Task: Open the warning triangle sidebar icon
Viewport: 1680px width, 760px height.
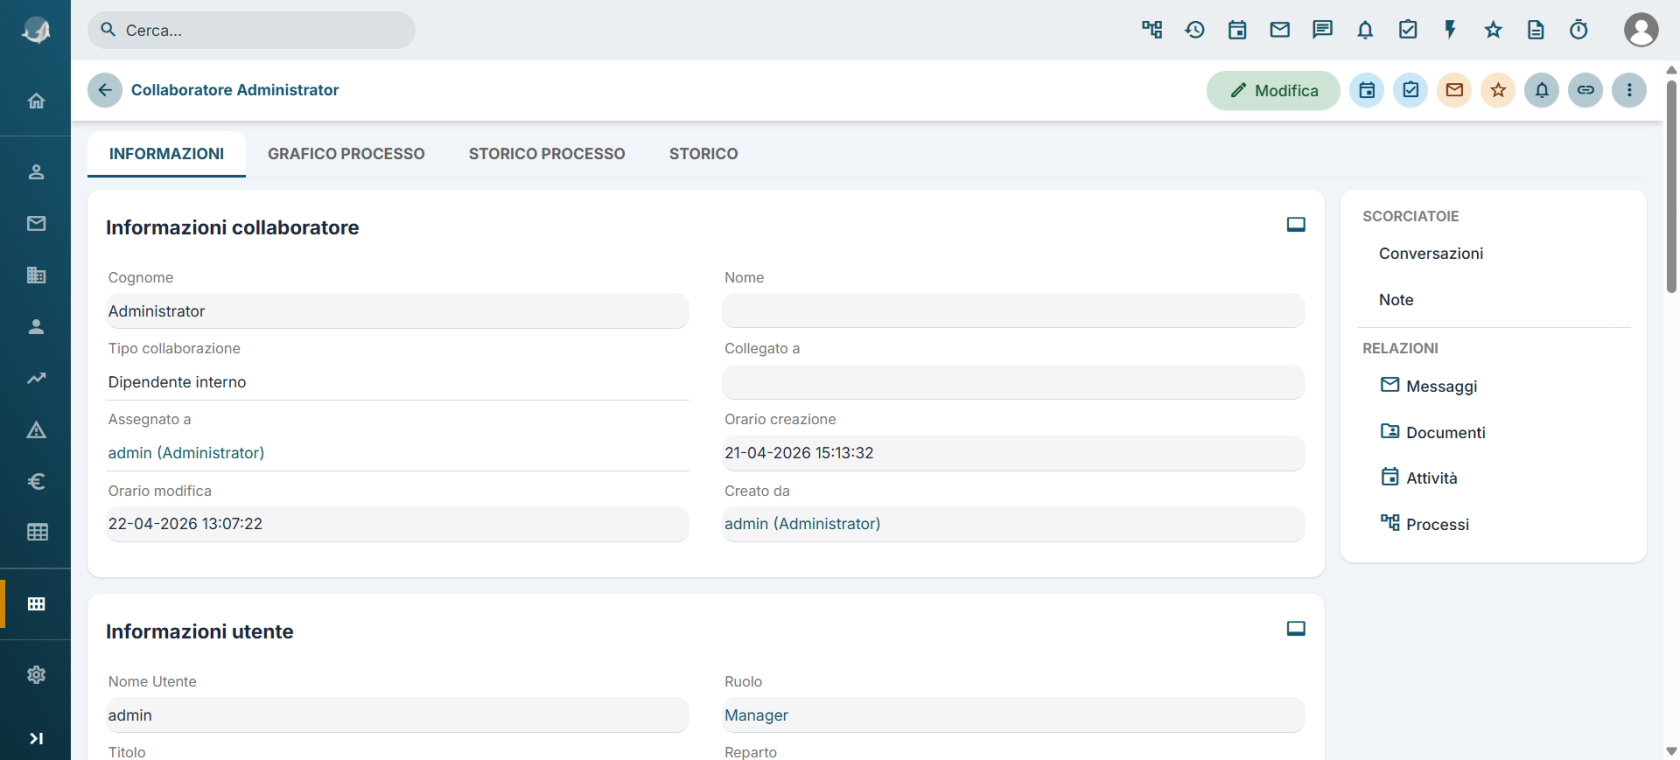Action: 36,430
